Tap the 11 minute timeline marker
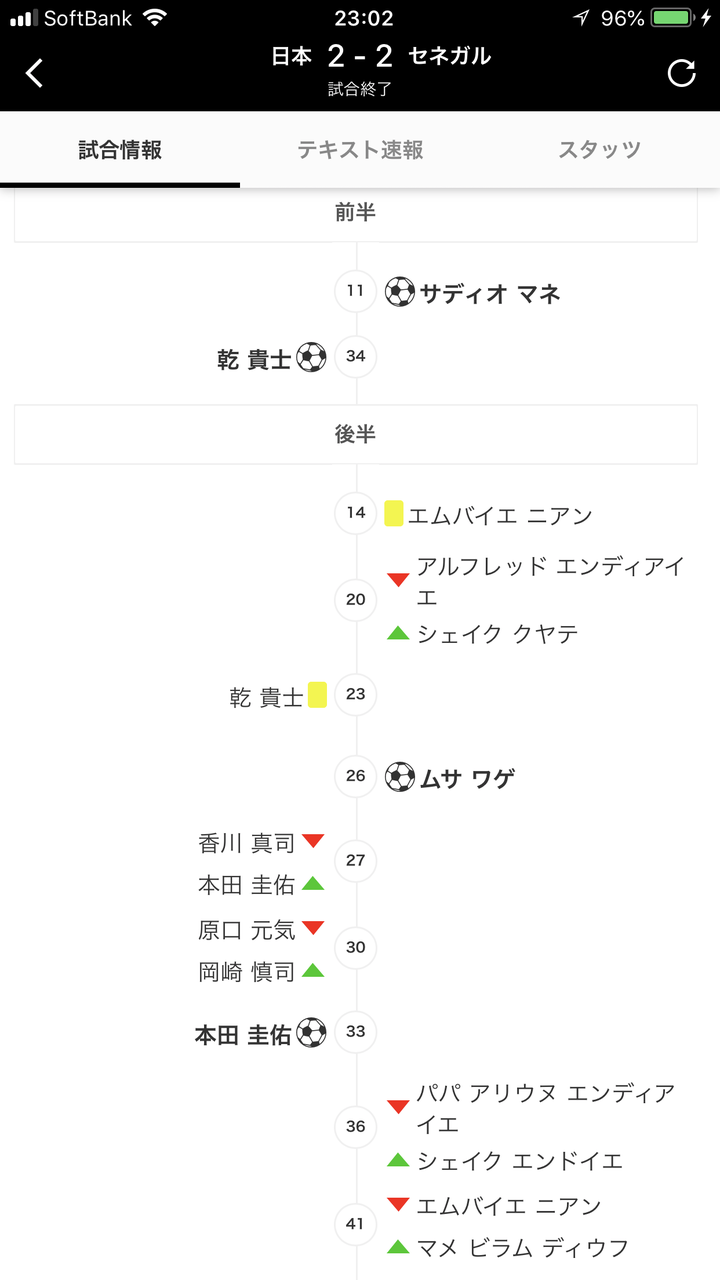The image size is (720, 1280). (355, 292)
